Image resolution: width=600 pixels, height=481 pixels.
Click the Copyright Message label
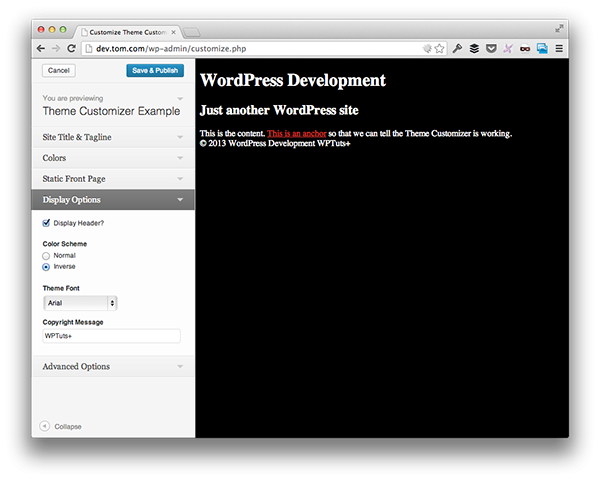click(x=73, y=322)
